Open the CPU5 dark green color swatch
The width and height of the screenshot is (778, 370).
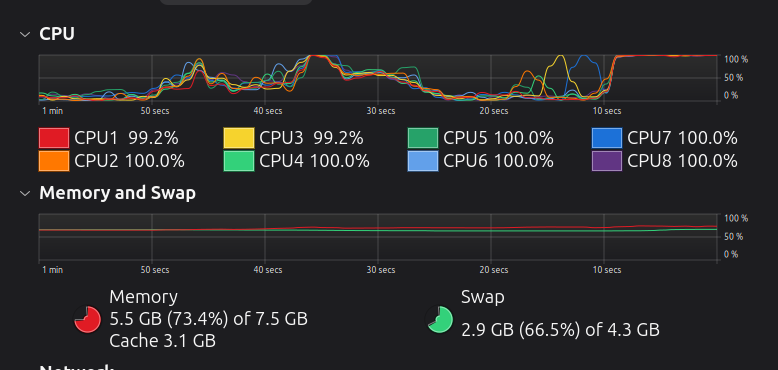[423, 138]
